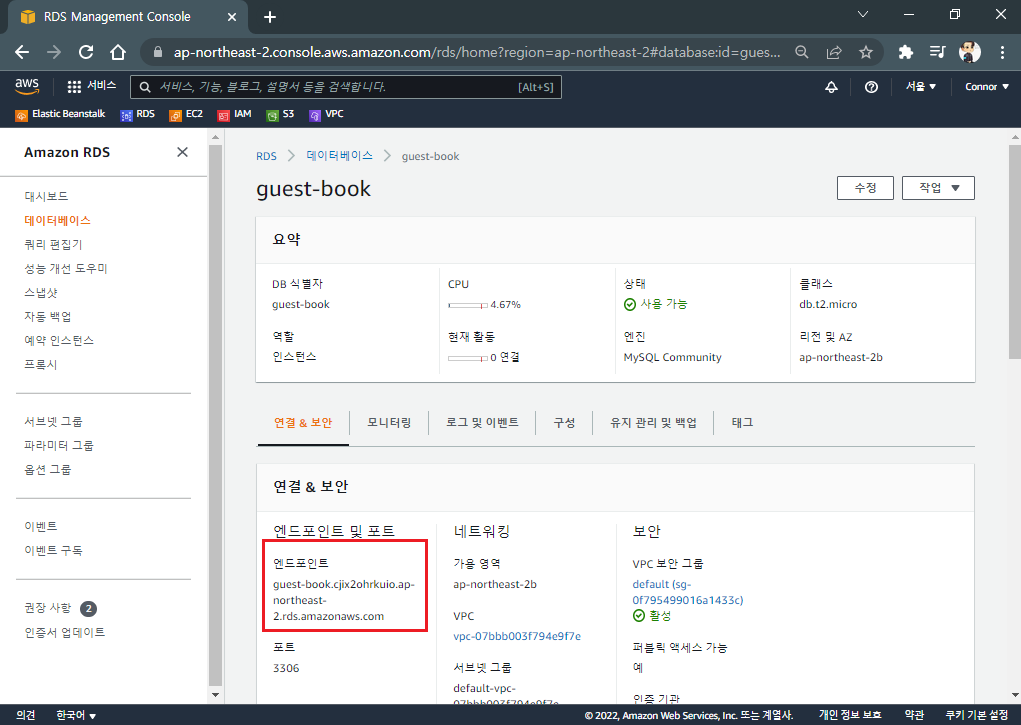Screen dimensions: 1021x725
Task: Open media control icon in browser toolbar
Action: click(x=937, y=52)
